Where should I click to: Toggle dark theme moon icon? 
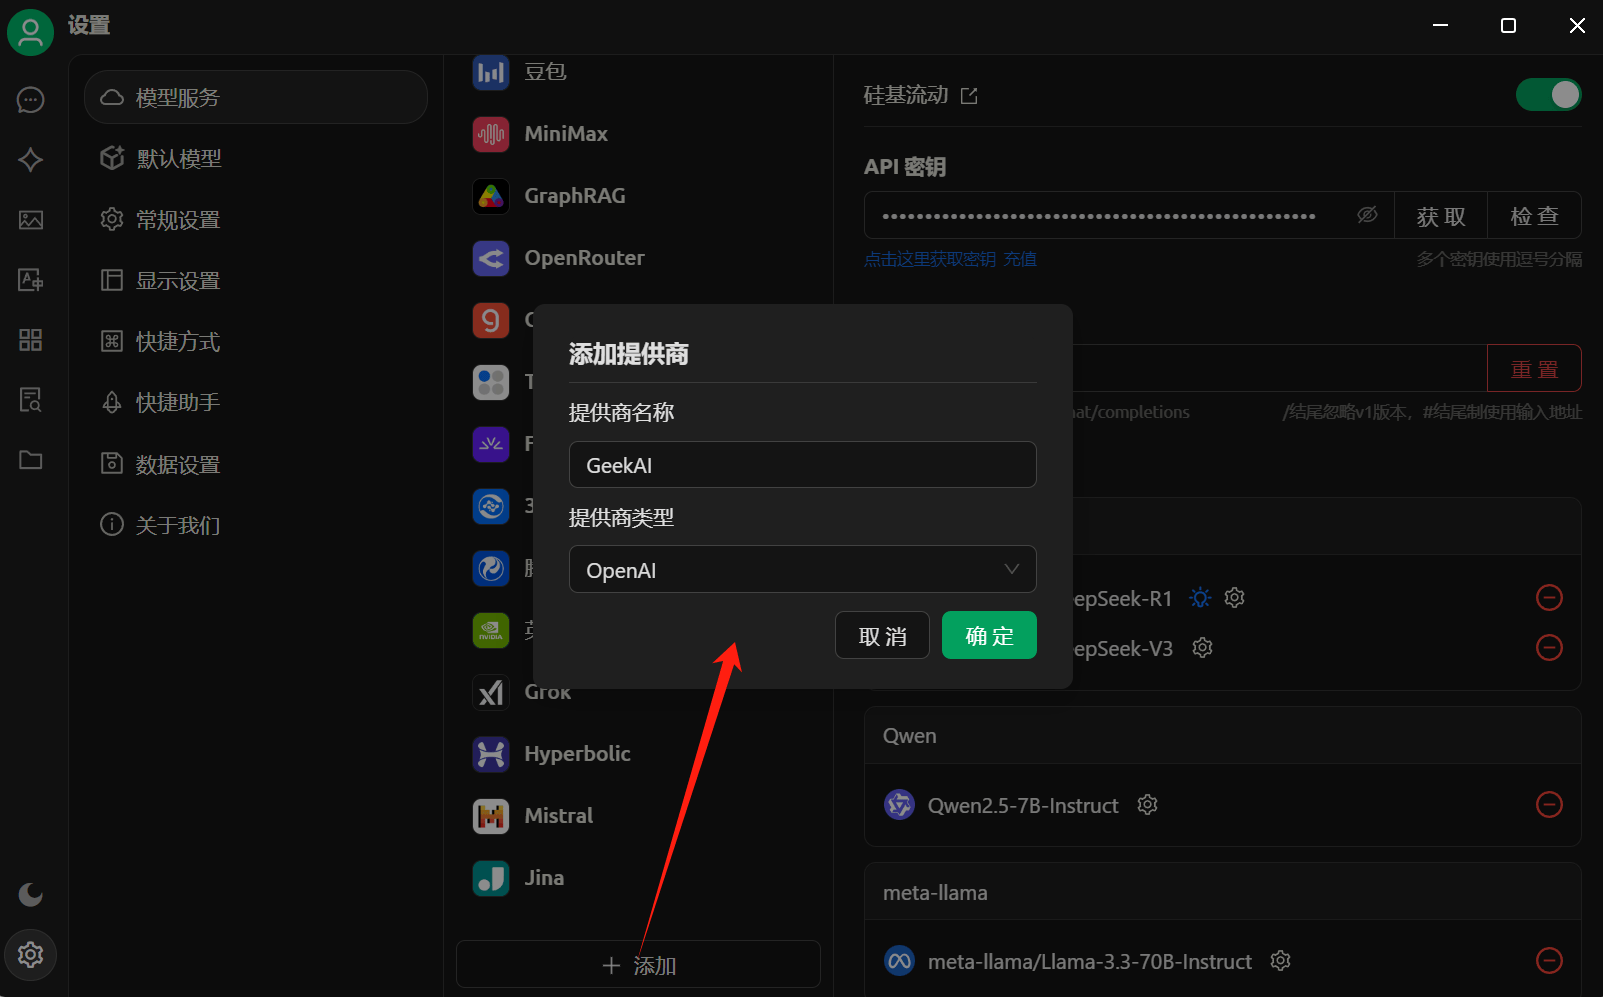(31, 894)
